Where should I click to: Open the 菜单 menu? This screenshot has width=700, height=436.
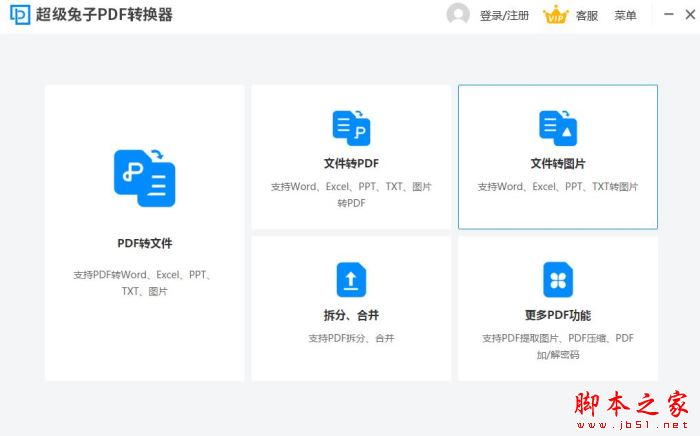click(x=625, y=16)
